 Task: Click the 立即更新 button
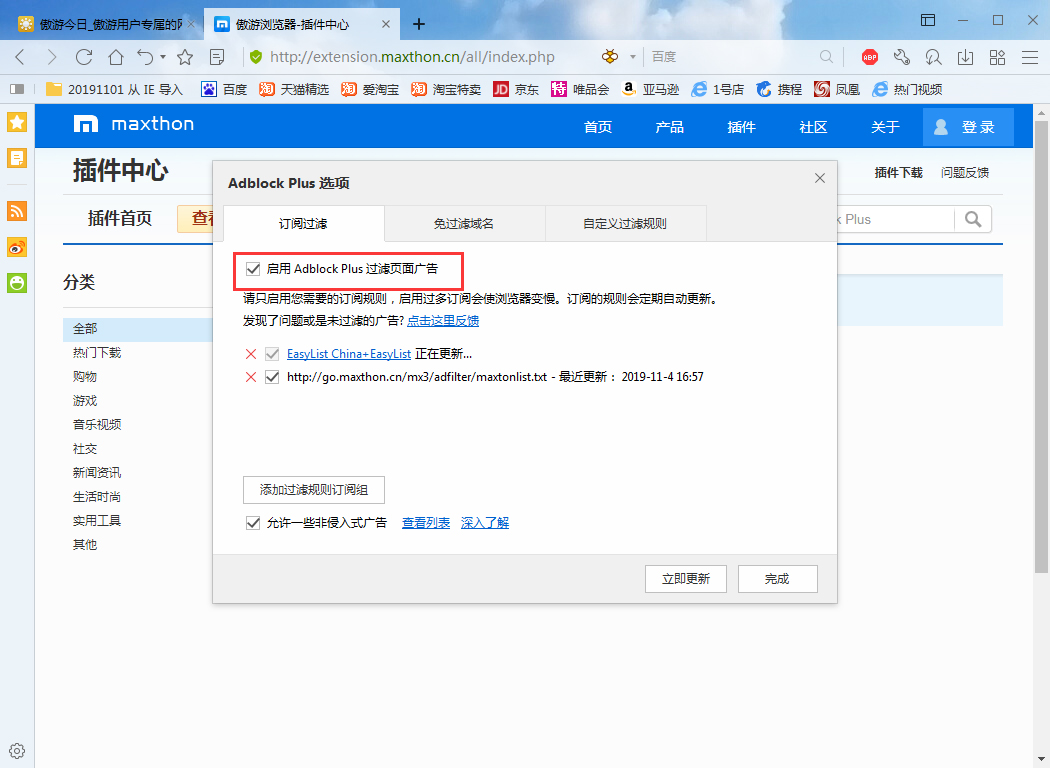[x=686, y=578]
